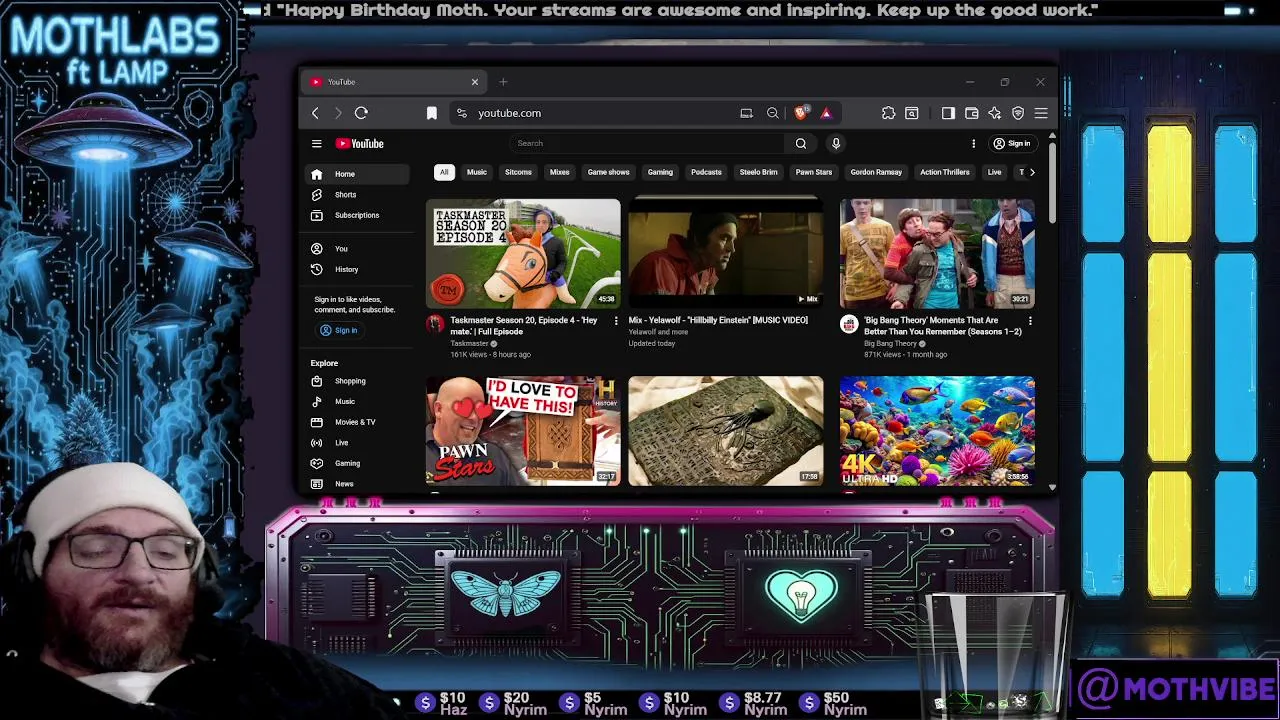Open Shorts in the sidebar

tap(357, 195)
